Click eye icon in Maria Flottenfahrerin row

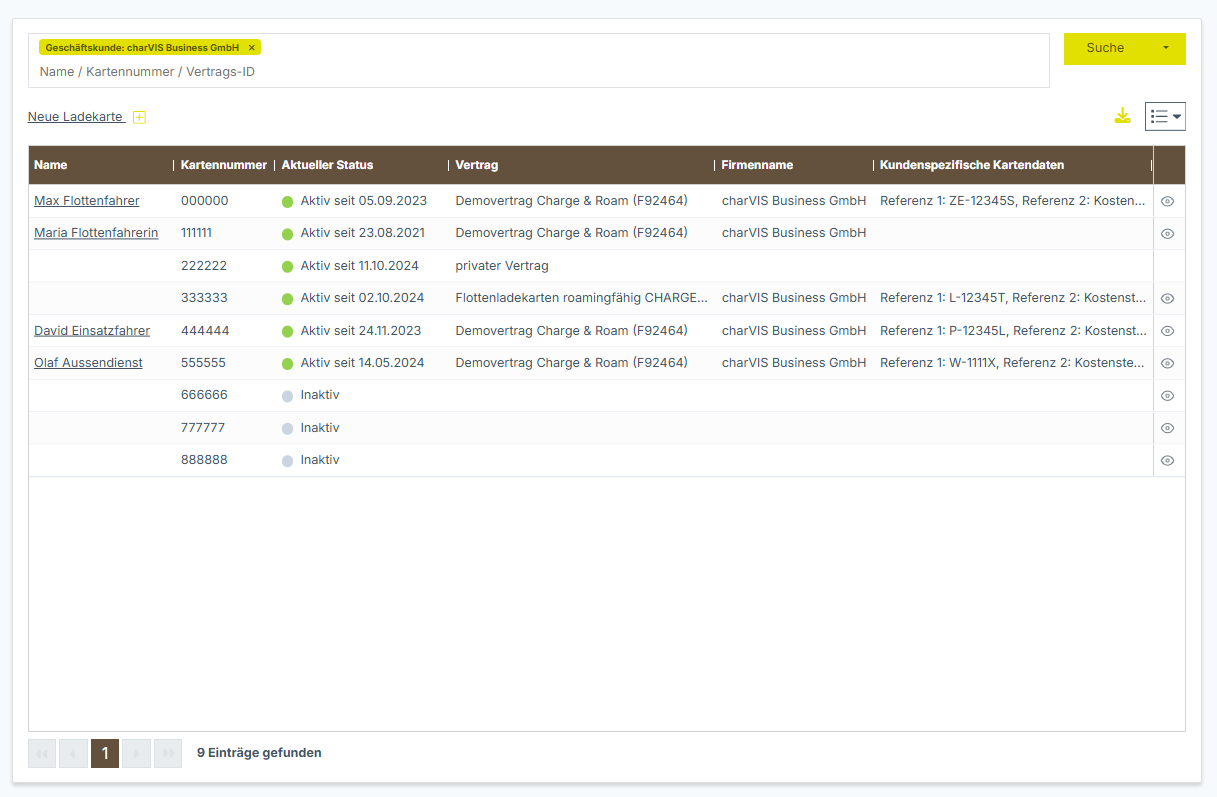pos(1167,234)
